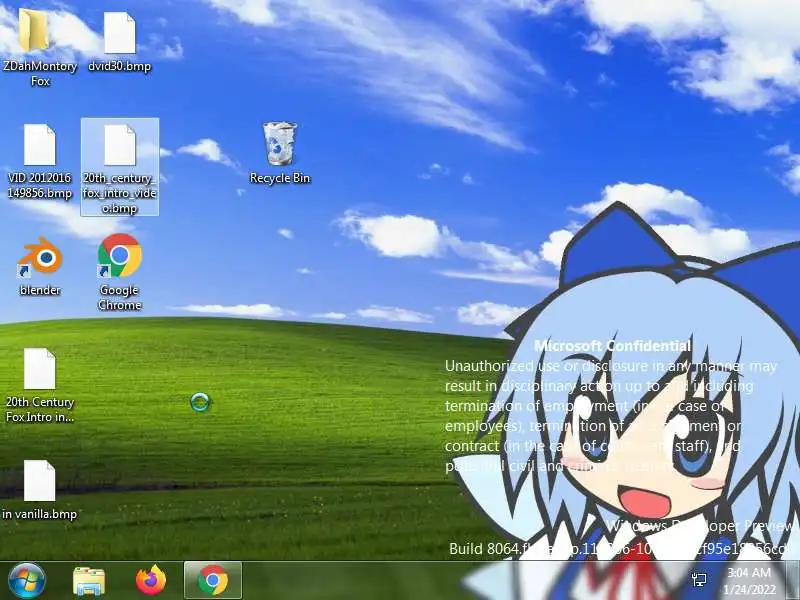The width and height of the screenshot is (800, 600).
Task: Select the ZDahMontory Fox folder icon
Action: point(34,31)
